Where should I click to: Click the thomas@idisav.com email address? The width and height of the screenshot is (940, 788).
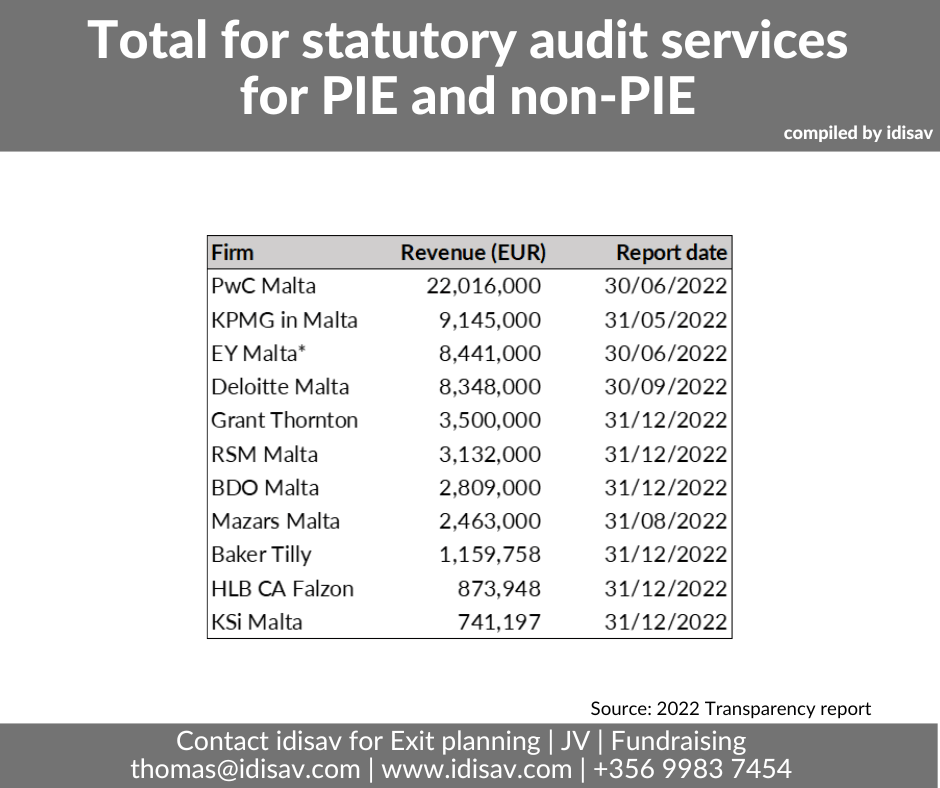pos(245,769)
